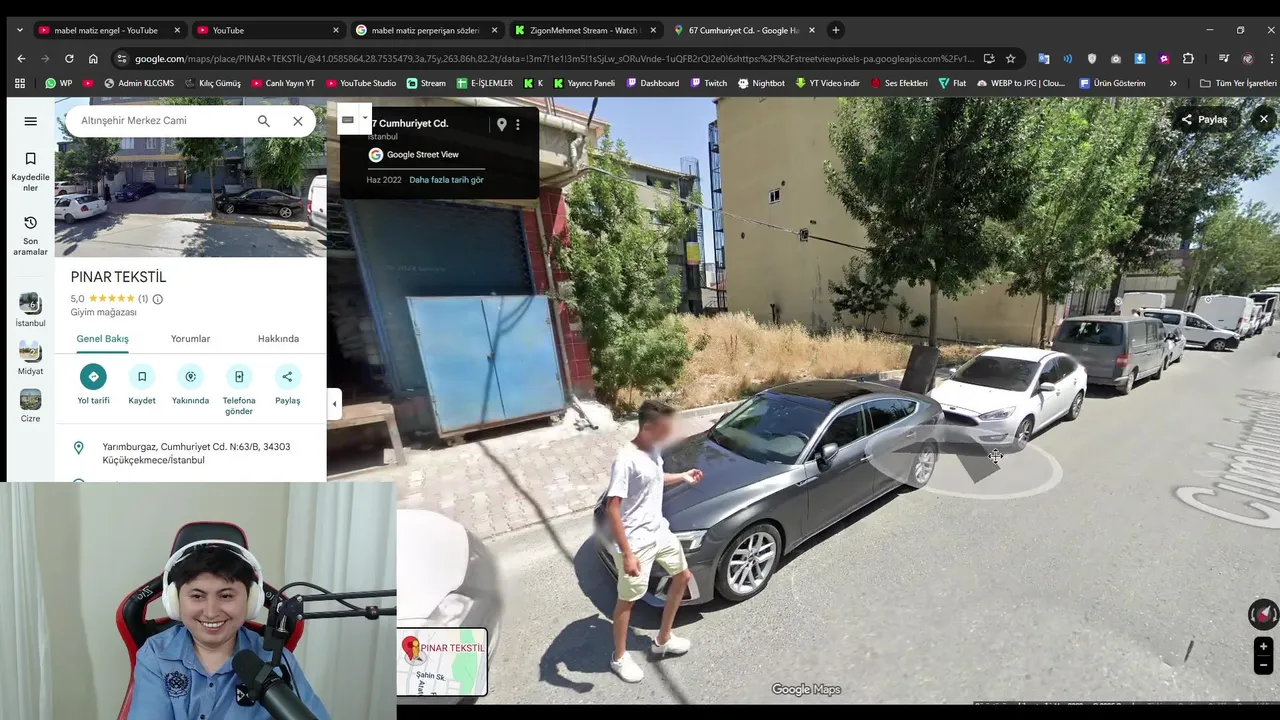Switch to the Hakkında tab
This screenshot has height=720, width=1280.
pos(278,339)
